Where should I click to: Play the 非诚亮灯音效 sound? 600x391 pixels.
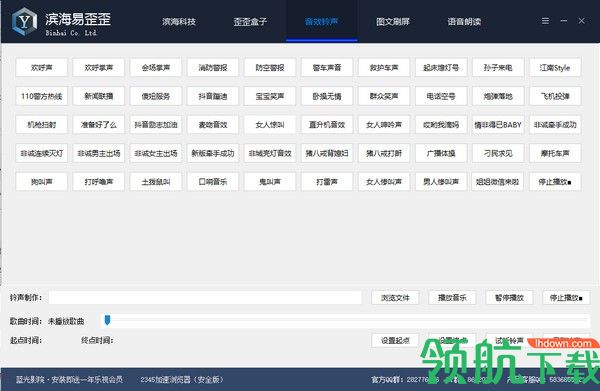(x=270, y=153)
